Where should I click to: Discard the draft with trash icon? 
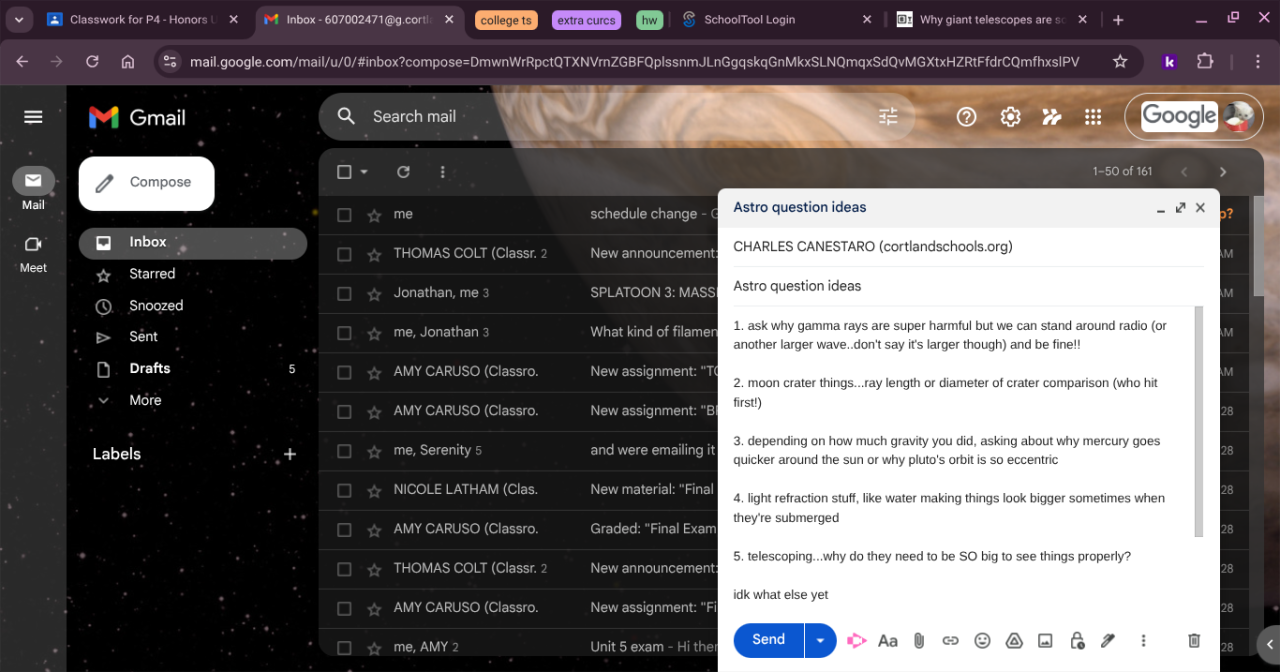click(1193, 641)
